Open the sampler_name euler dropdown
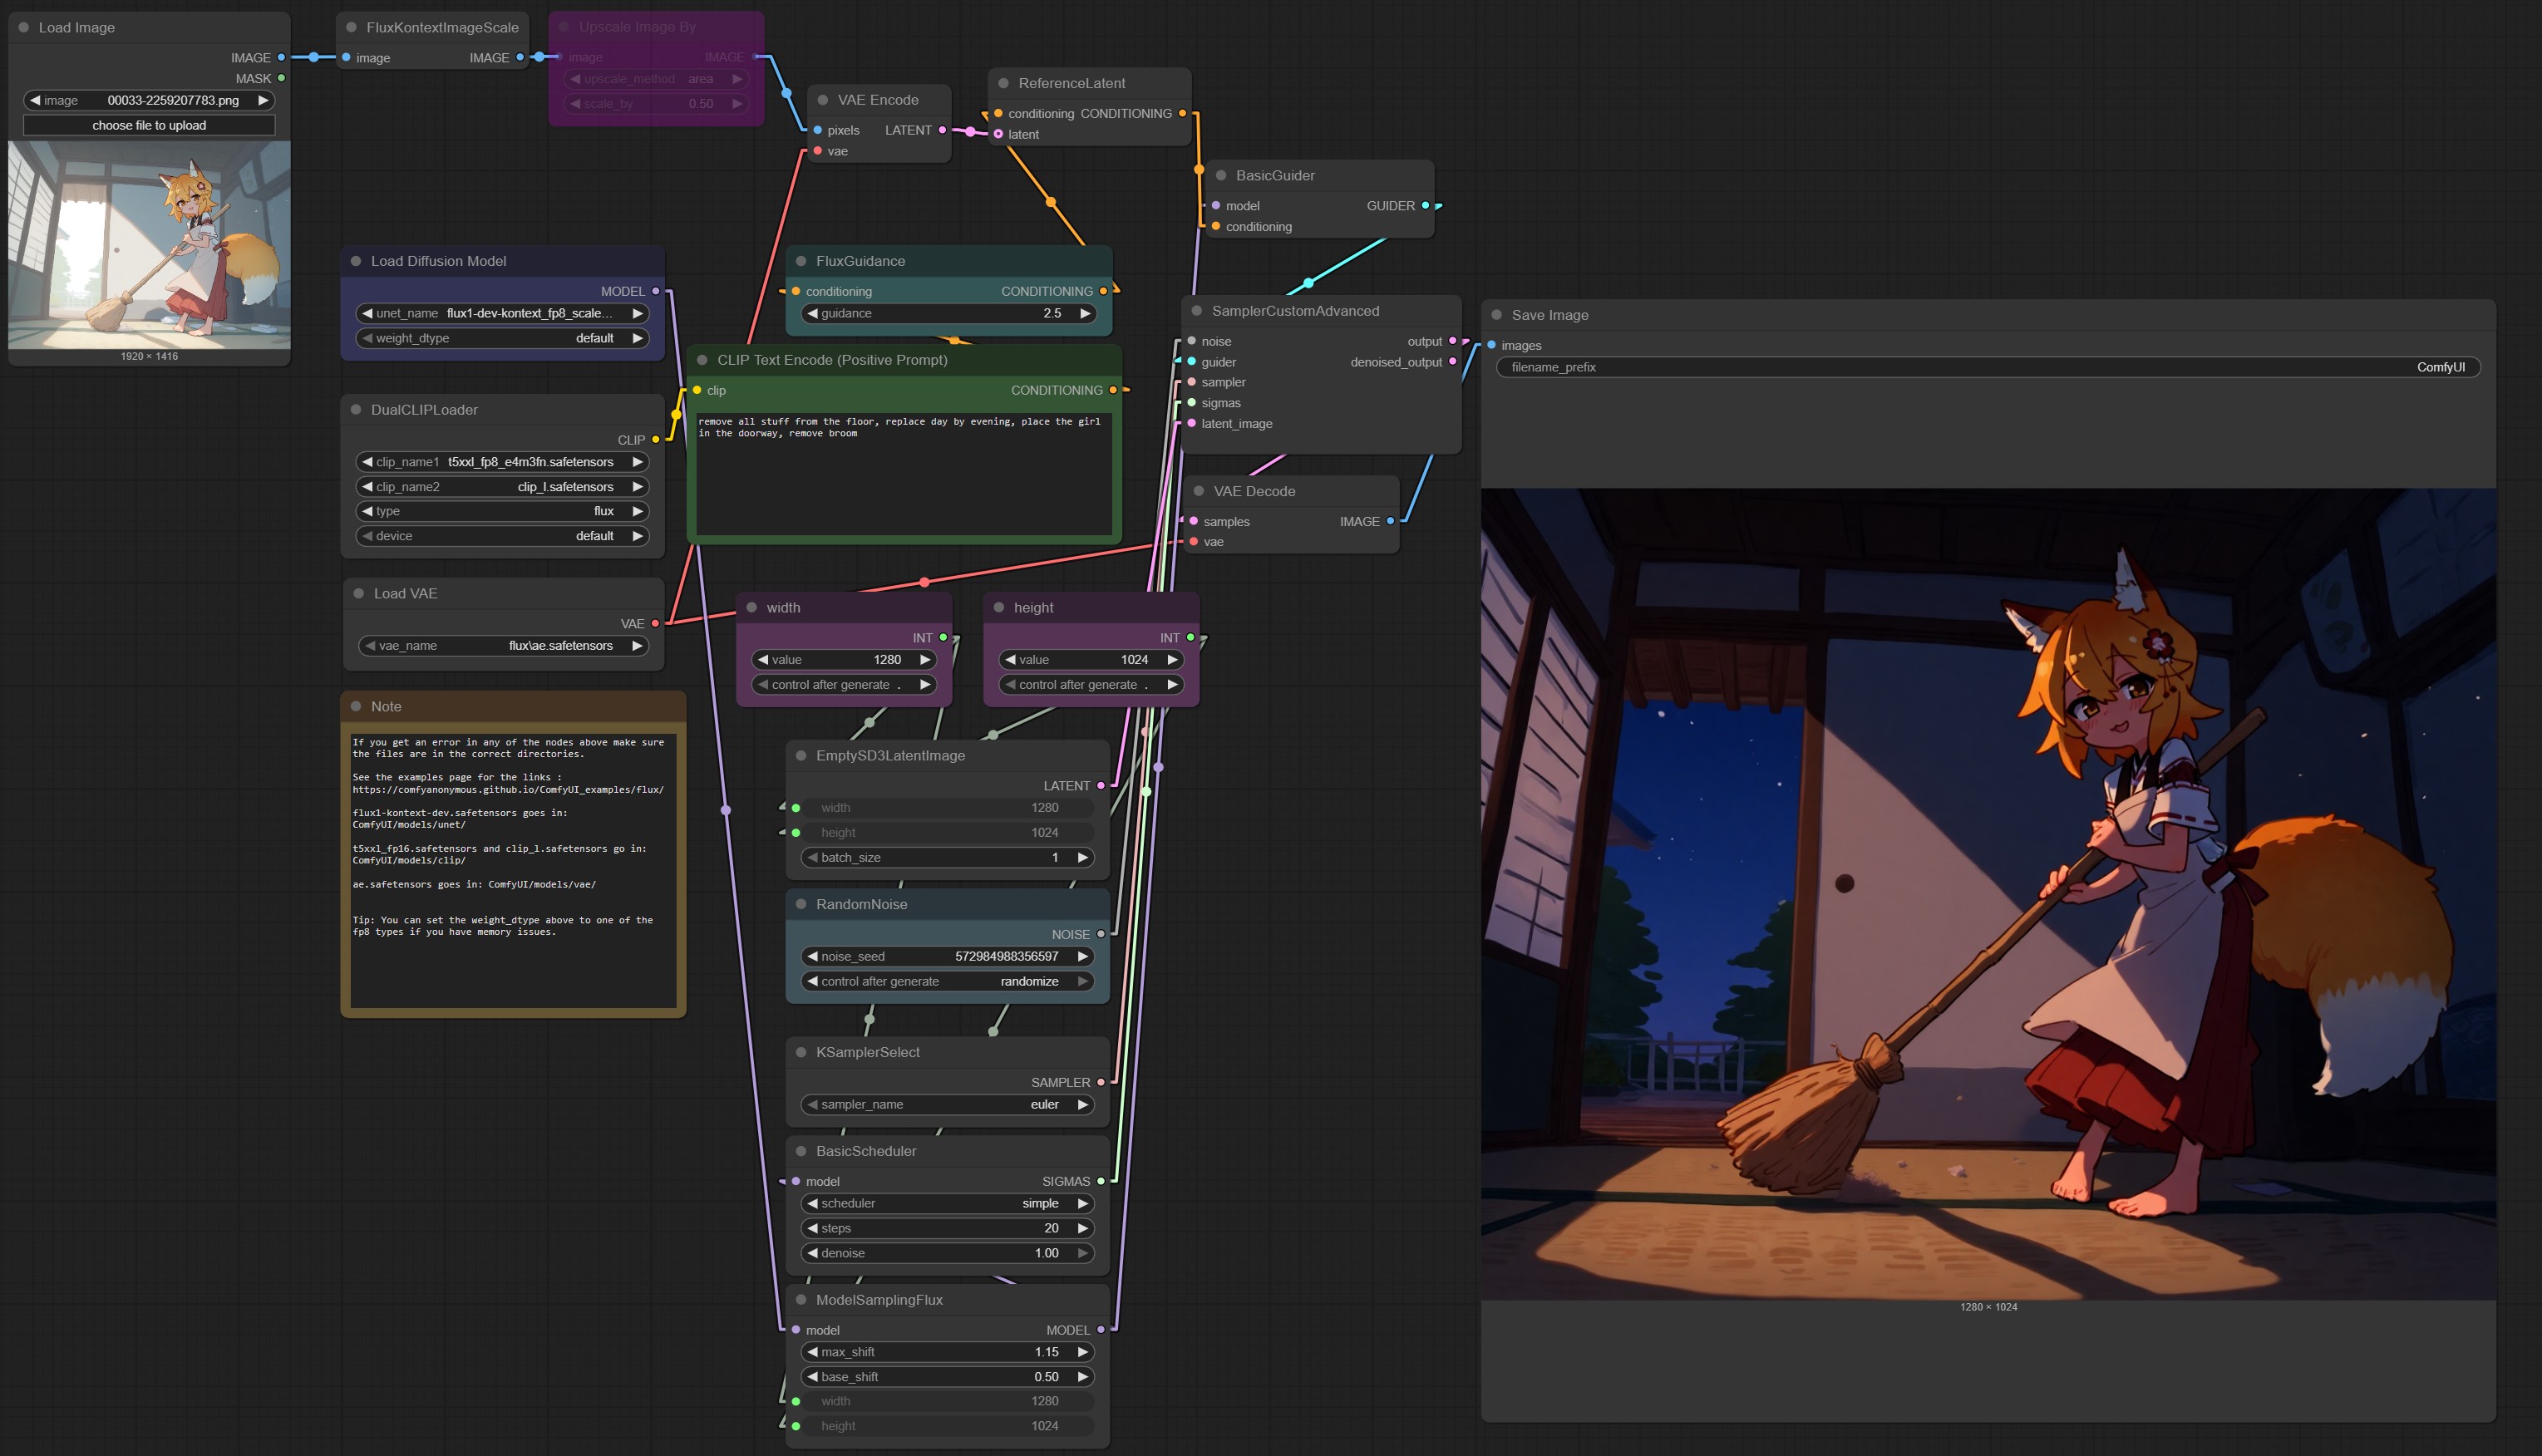 click(x=946, y=1105)
